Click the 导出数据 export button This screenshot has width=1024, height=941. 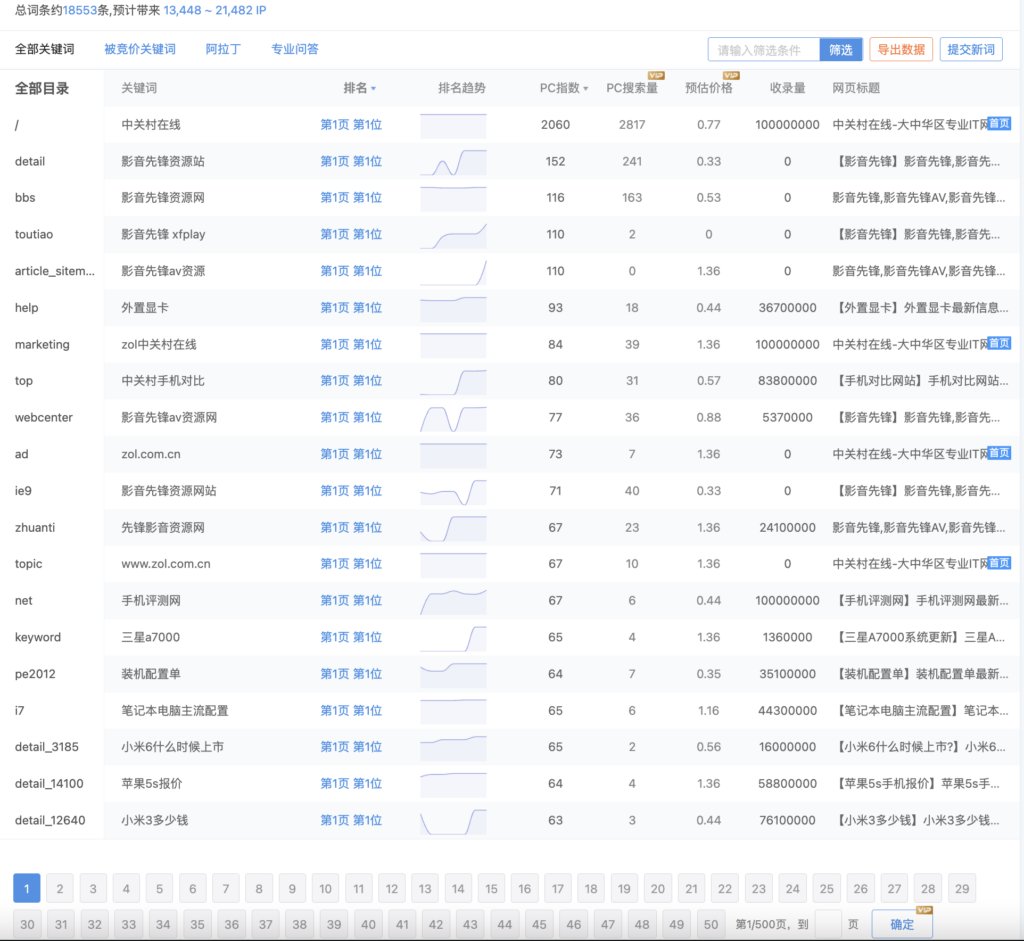[901, 50]
